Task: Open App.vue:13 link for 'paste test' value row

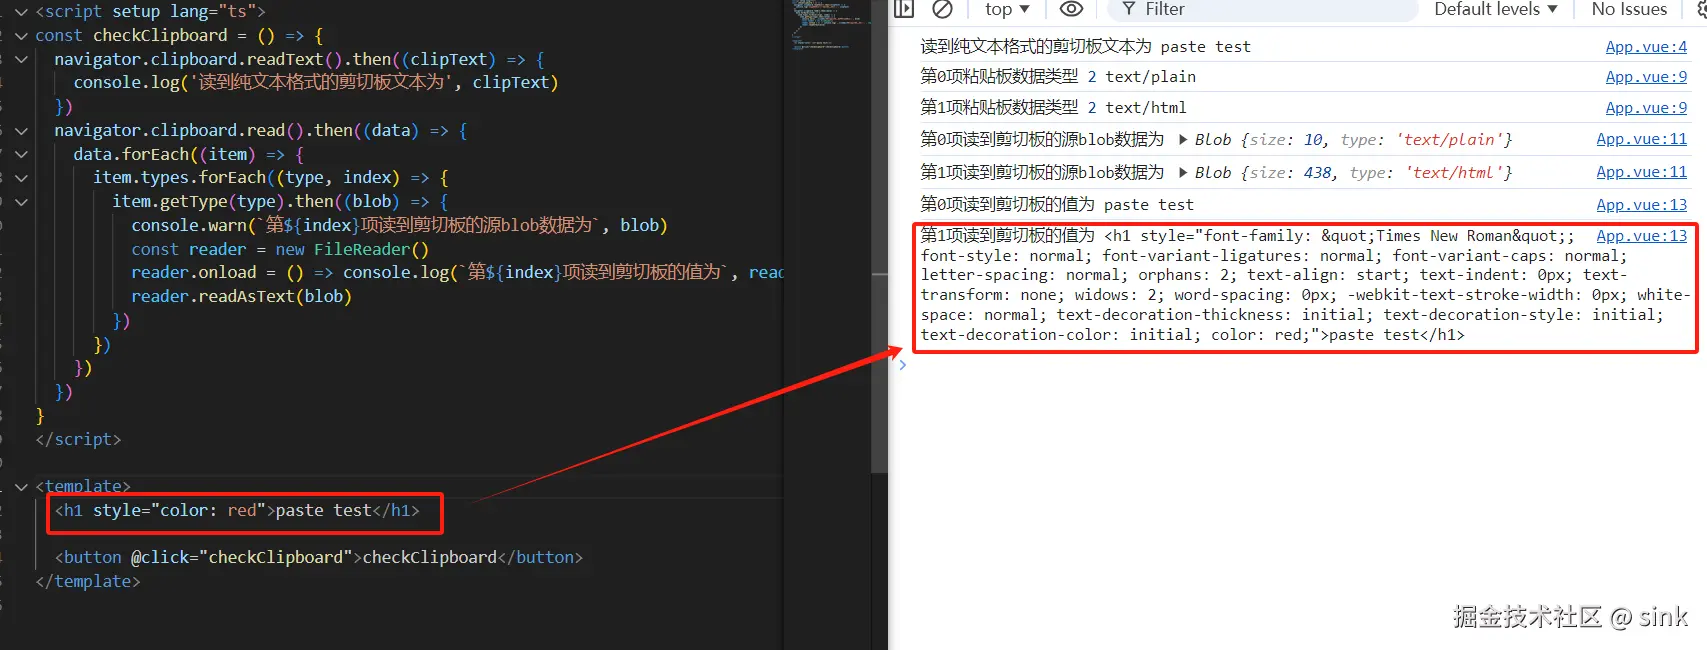Action: (1641, 205)
